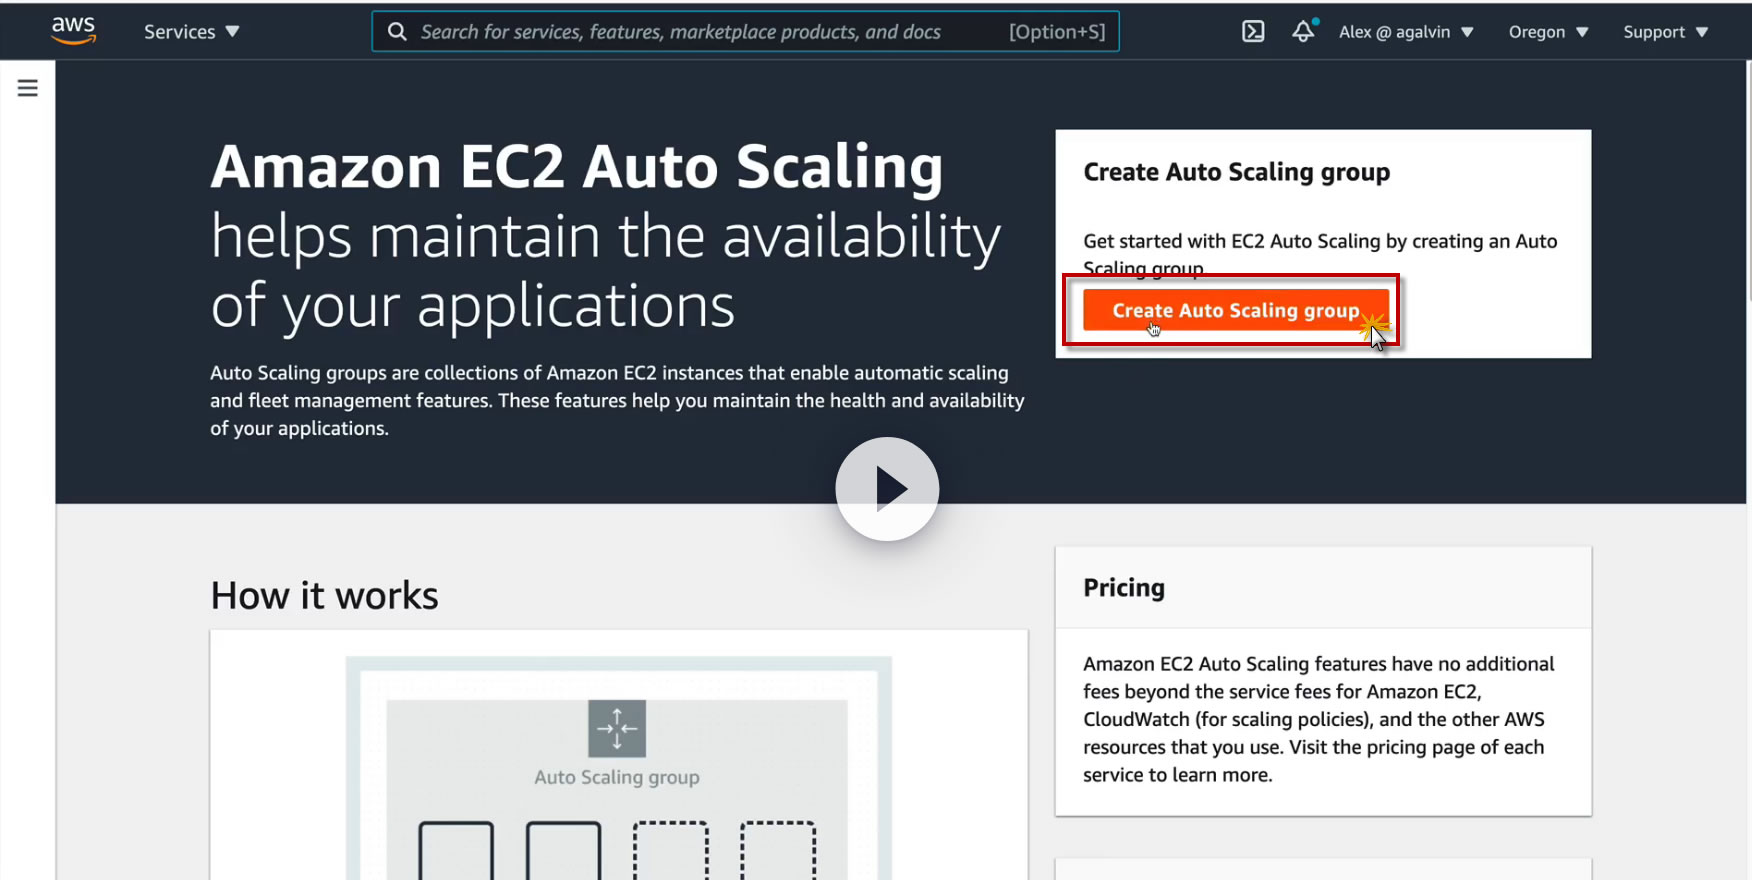This screenshot has height=880, width=1752.
Task: Click the How it works heading
Action: (x=324, y=596)
